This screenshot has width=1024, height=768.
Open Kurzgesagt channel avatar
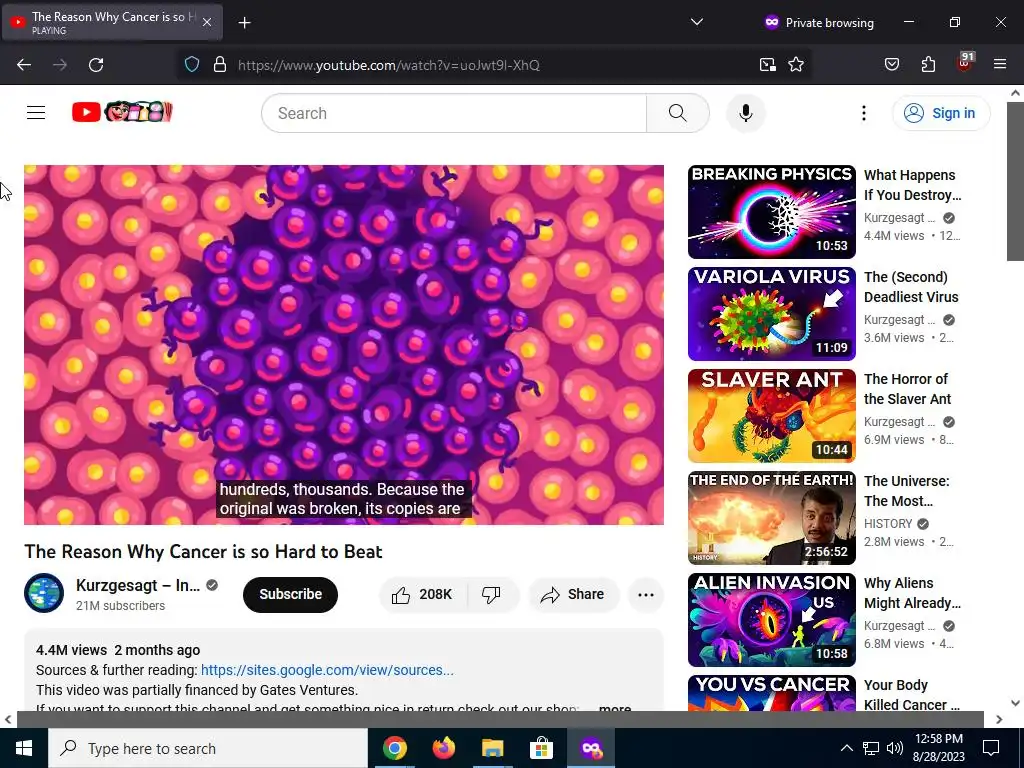(44, 593)
